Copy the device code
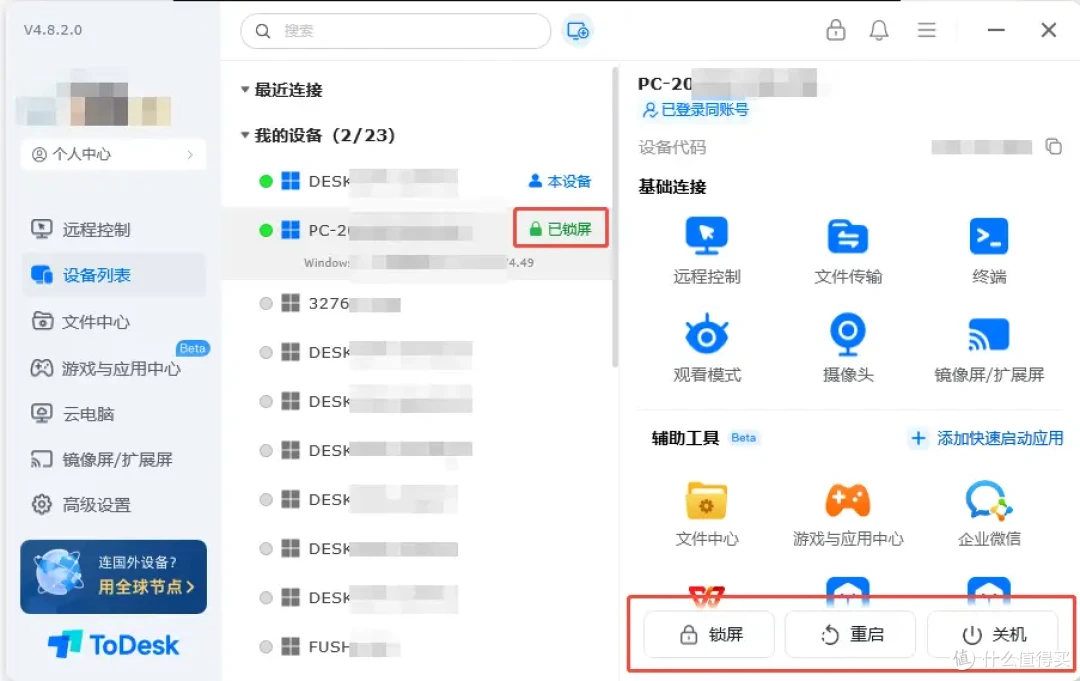The width and height of the screenshot is (1080, 681). click(x=1053, y=147)
